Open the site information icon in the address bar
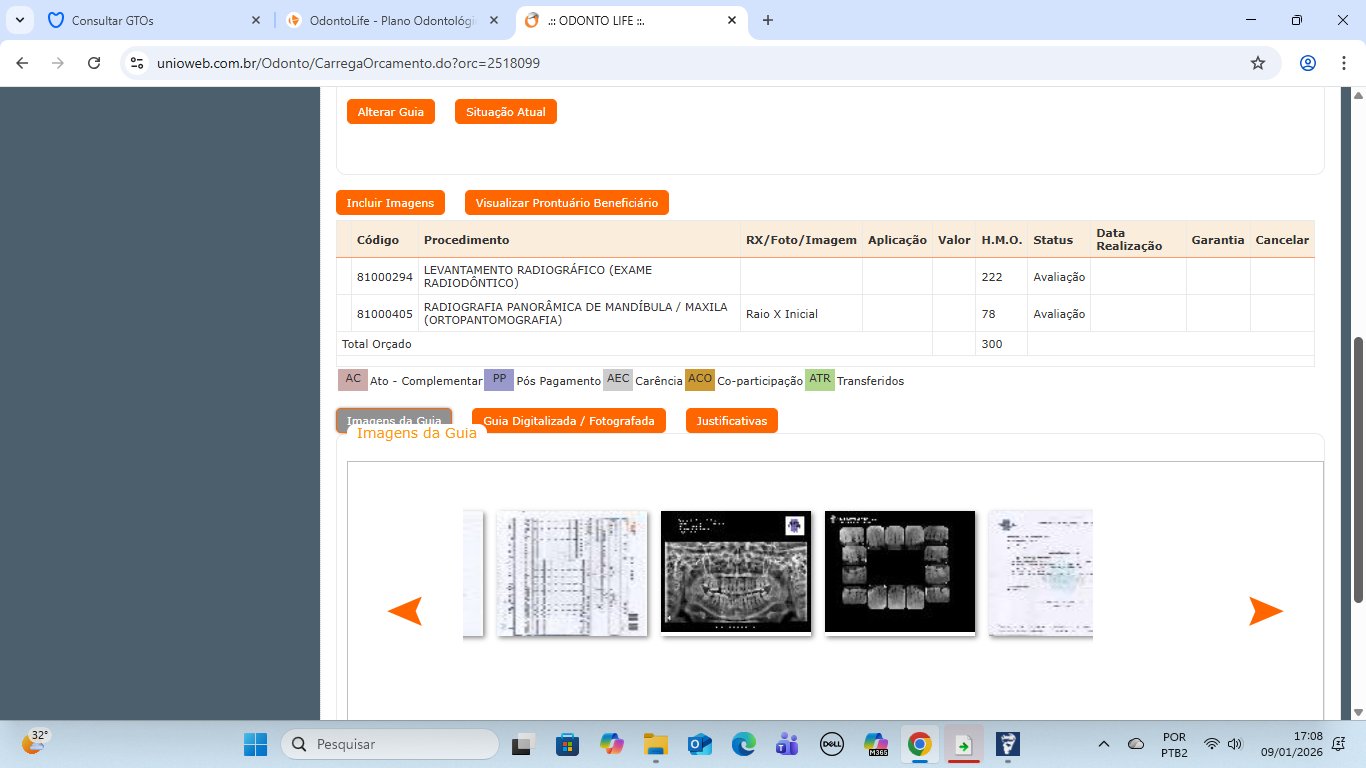This screenshot has width=1366, height=768. coord(138,63)
